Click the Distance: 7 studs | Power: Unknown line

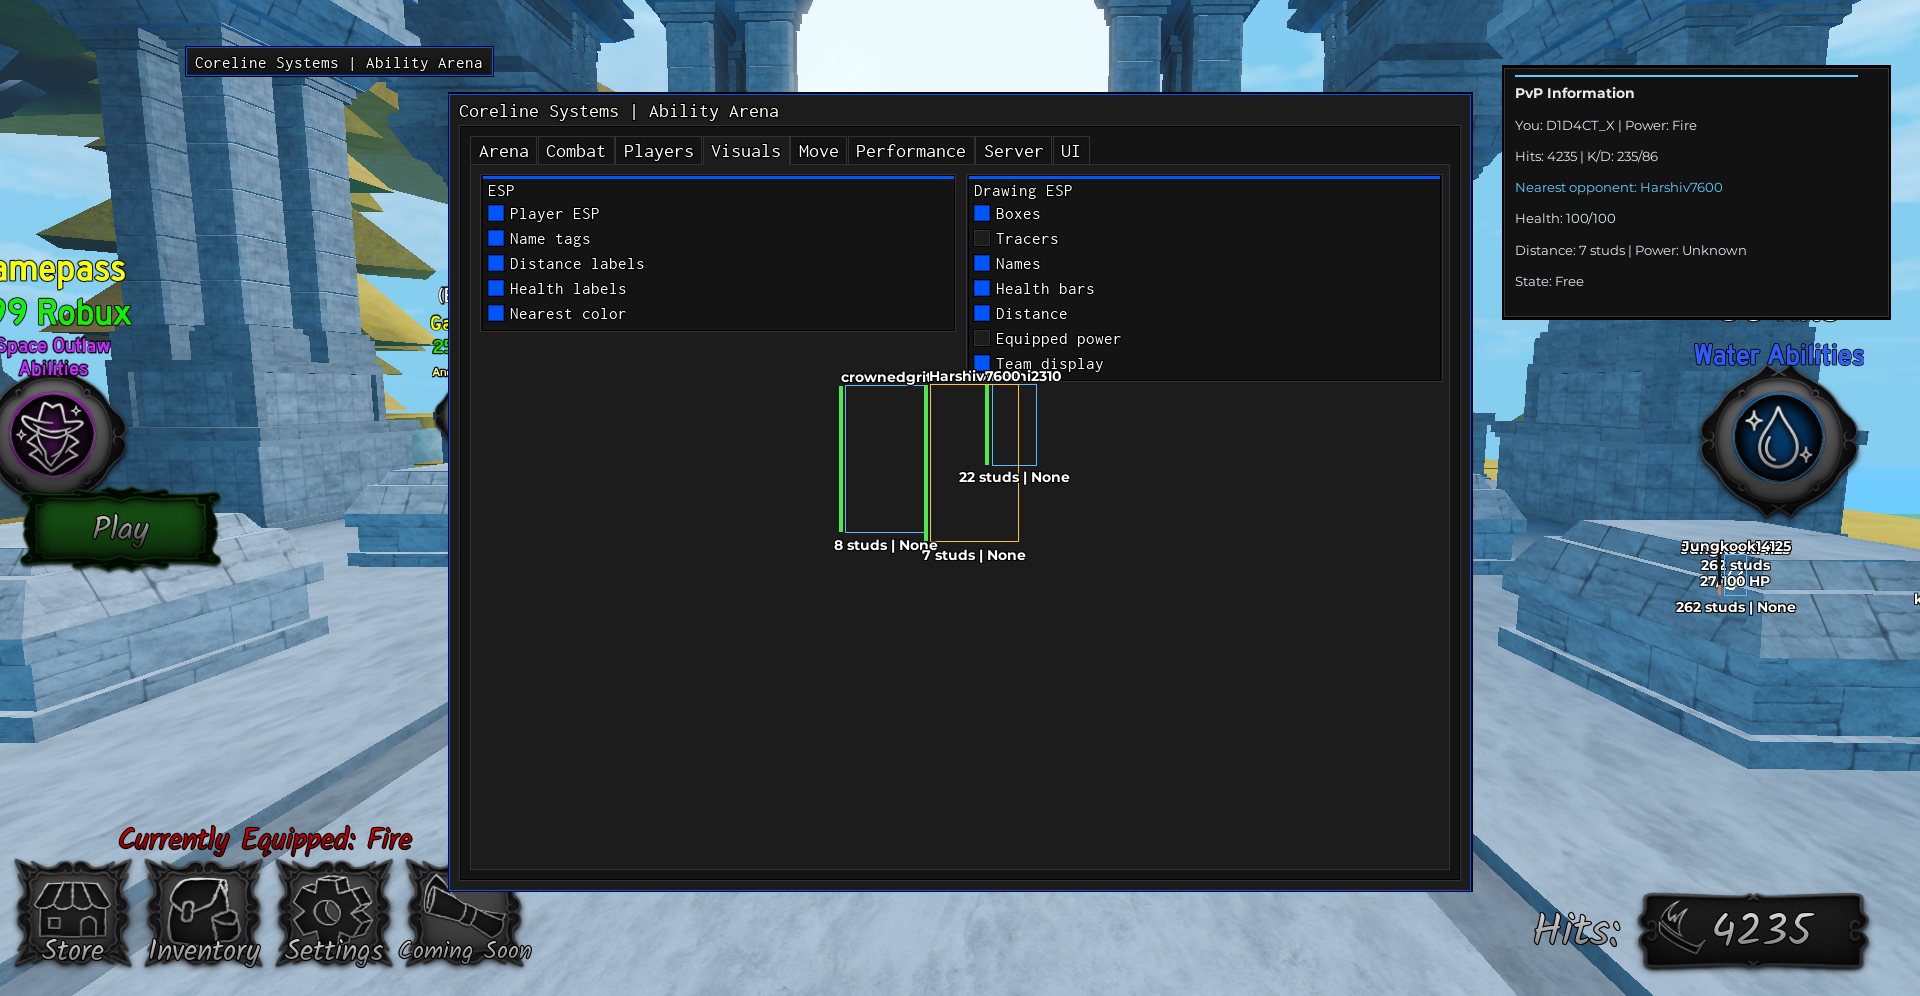[x=1630, y=250]
